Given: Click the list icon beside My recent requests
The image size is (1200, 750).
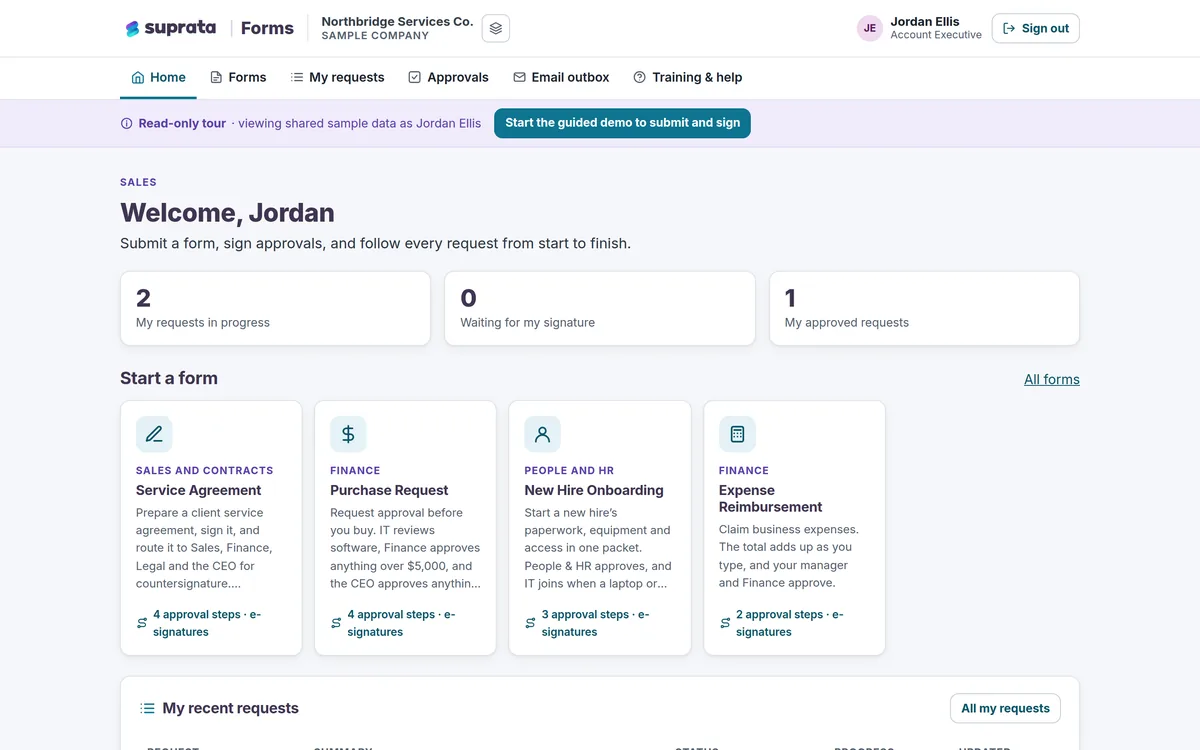Looking at the screenshot, I should pos(147,708).
